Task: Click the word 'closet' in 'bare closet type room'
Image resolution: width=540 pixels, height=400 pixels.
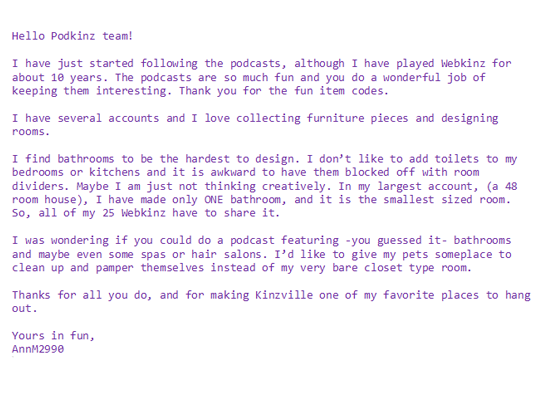Action: [x=383, y=268]
